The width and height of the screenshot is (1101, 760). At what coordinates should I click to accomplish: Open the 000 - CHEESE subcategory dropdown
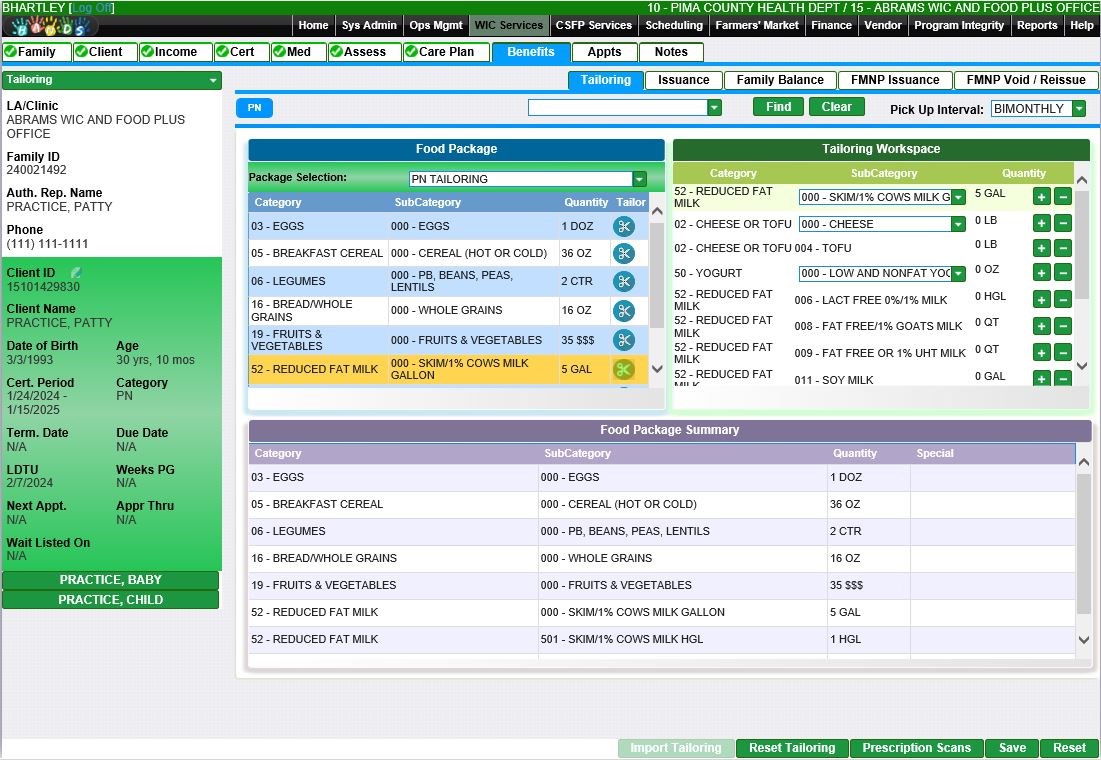click(x=957, y=224)
